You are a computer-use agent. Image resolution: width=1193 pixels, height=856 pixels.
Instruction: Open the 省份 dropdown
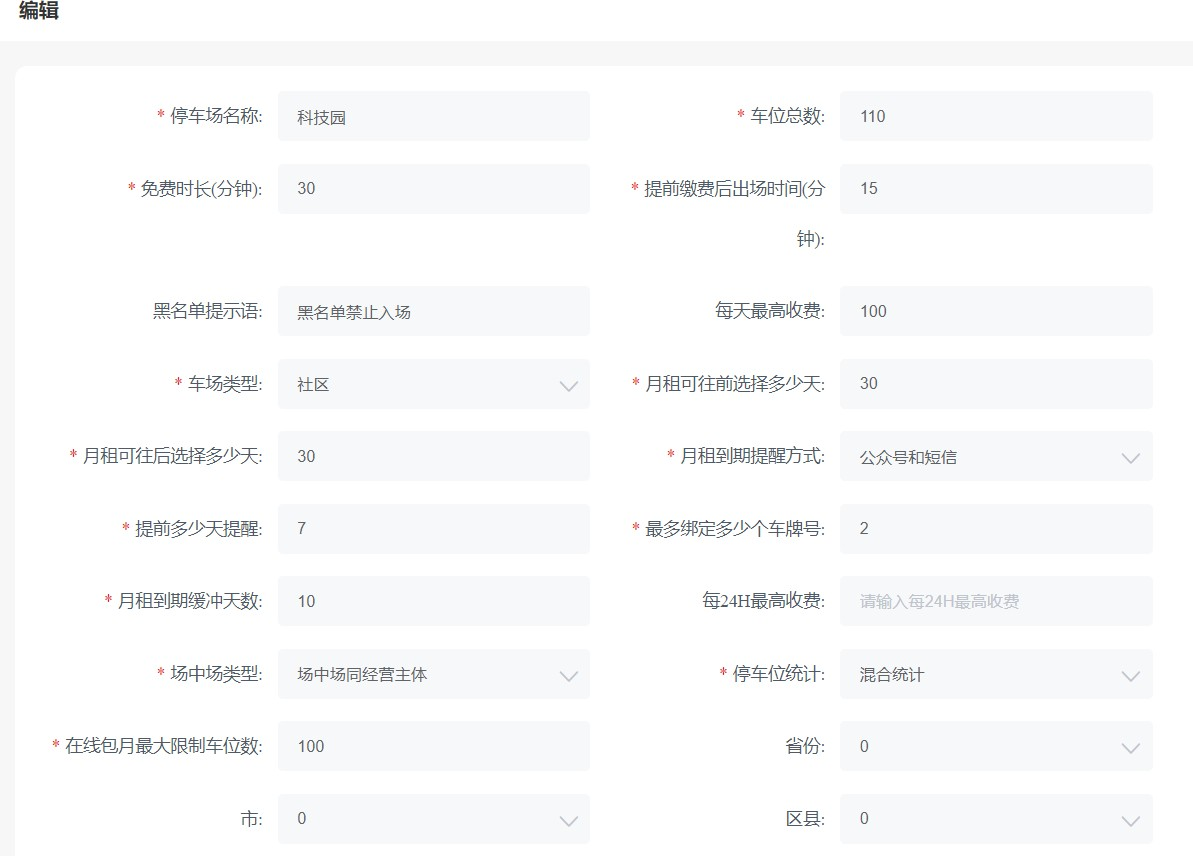[x=996, y=746]
